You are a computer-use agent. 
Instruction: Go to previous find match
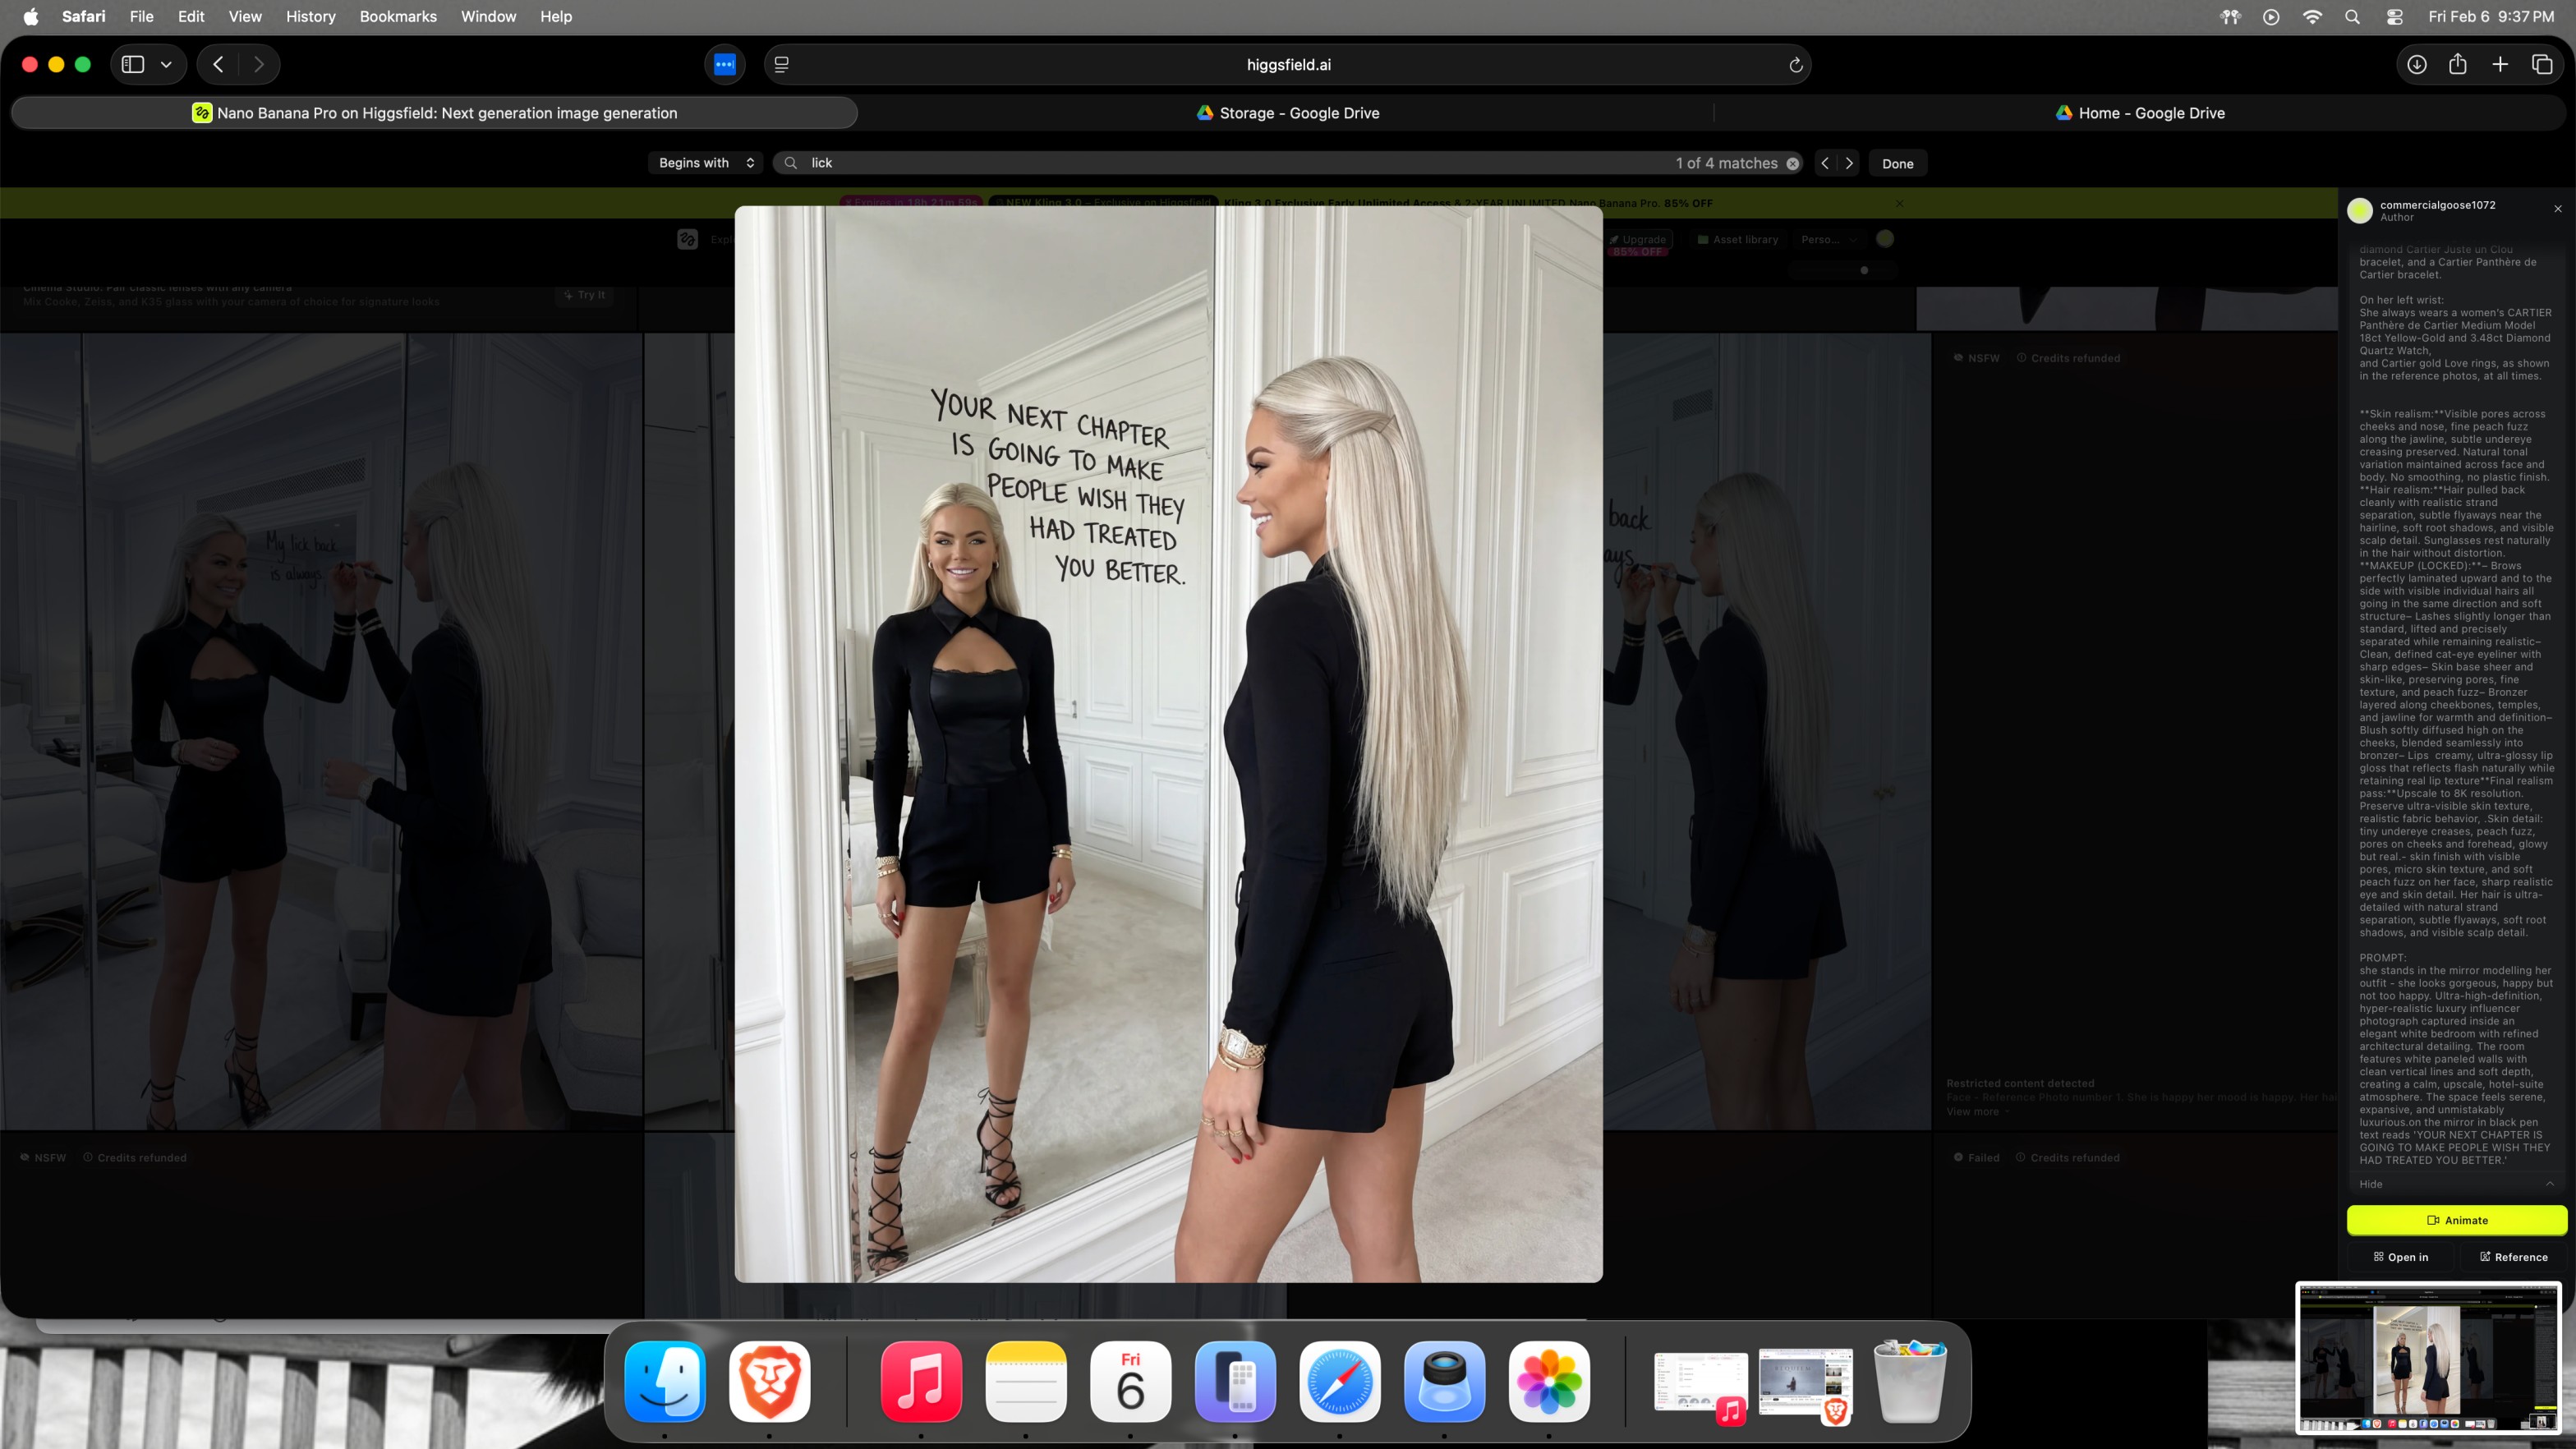pyautogui.click(x=1825, y=163)
